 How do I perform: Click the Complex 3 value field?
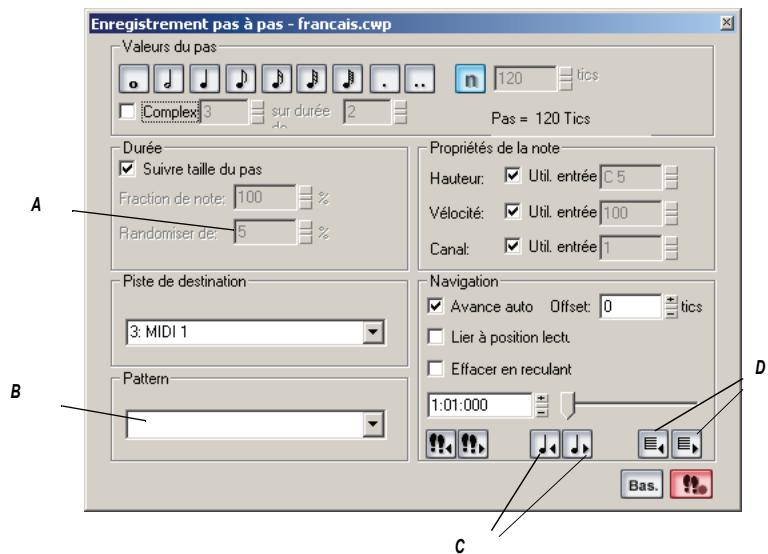pos(225,112)
